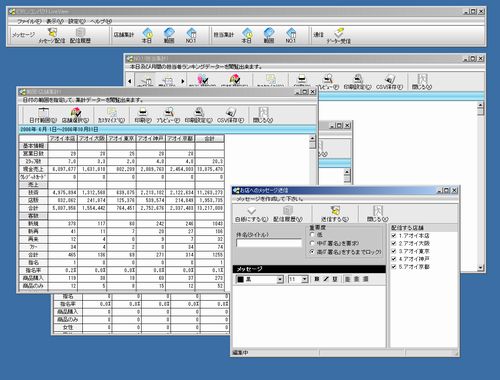This screenshot has width=500, height=380.
Task: Click プレビュー icon in store summary window
Action: tap(168, 115)
